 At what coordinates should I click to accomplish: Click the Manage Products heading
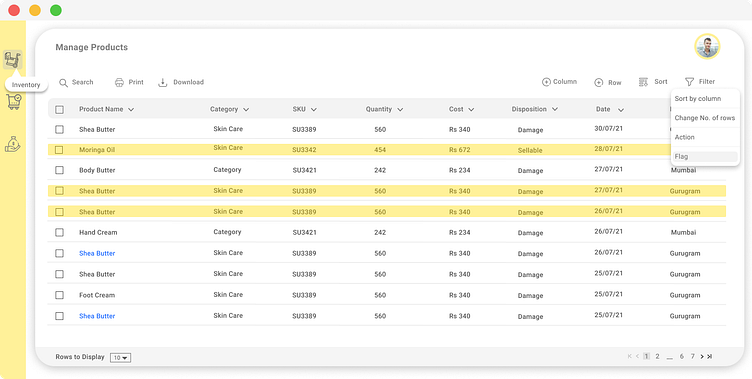92,47
